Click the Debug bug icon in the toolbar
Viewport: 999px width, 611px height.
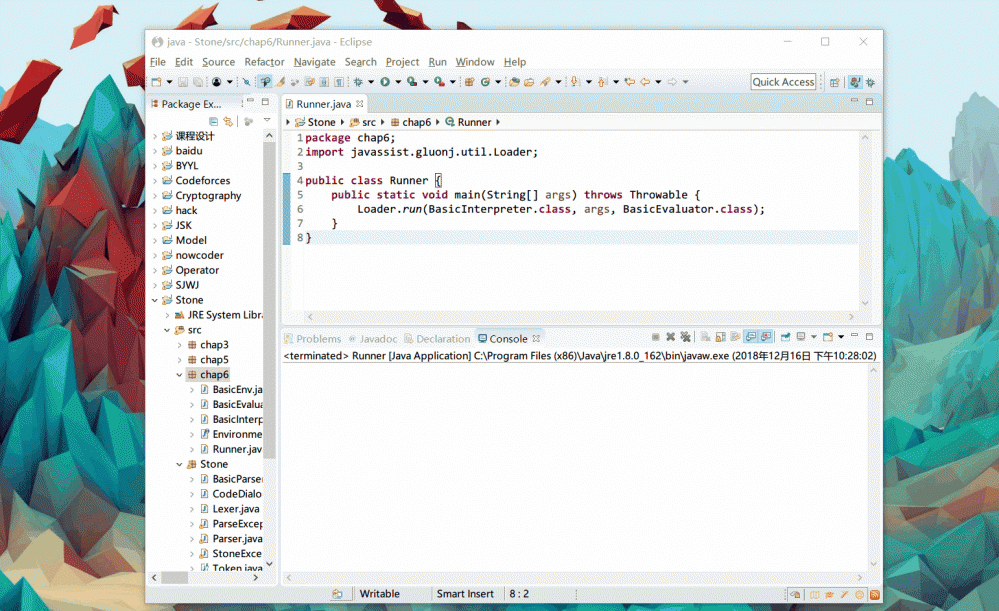358,82
